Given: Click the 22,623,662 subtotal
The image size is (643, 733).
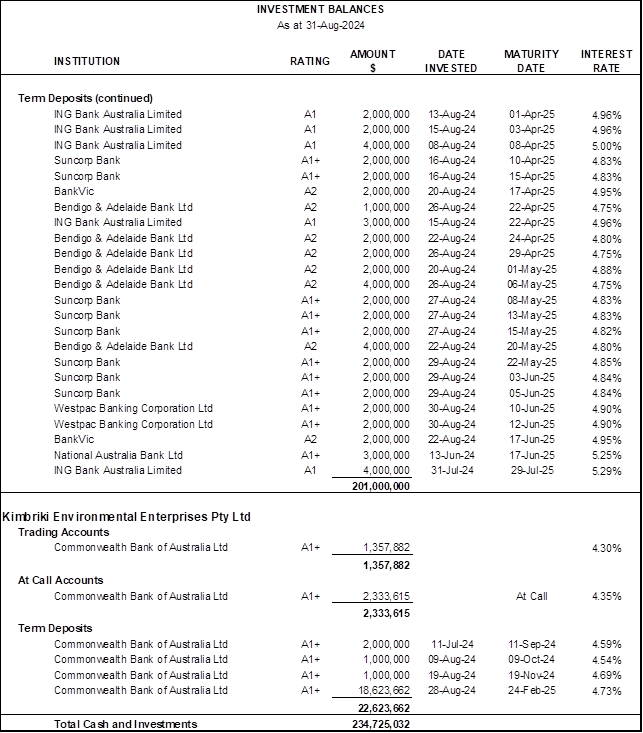Looking at the screenshot, I should click(384, 708).
